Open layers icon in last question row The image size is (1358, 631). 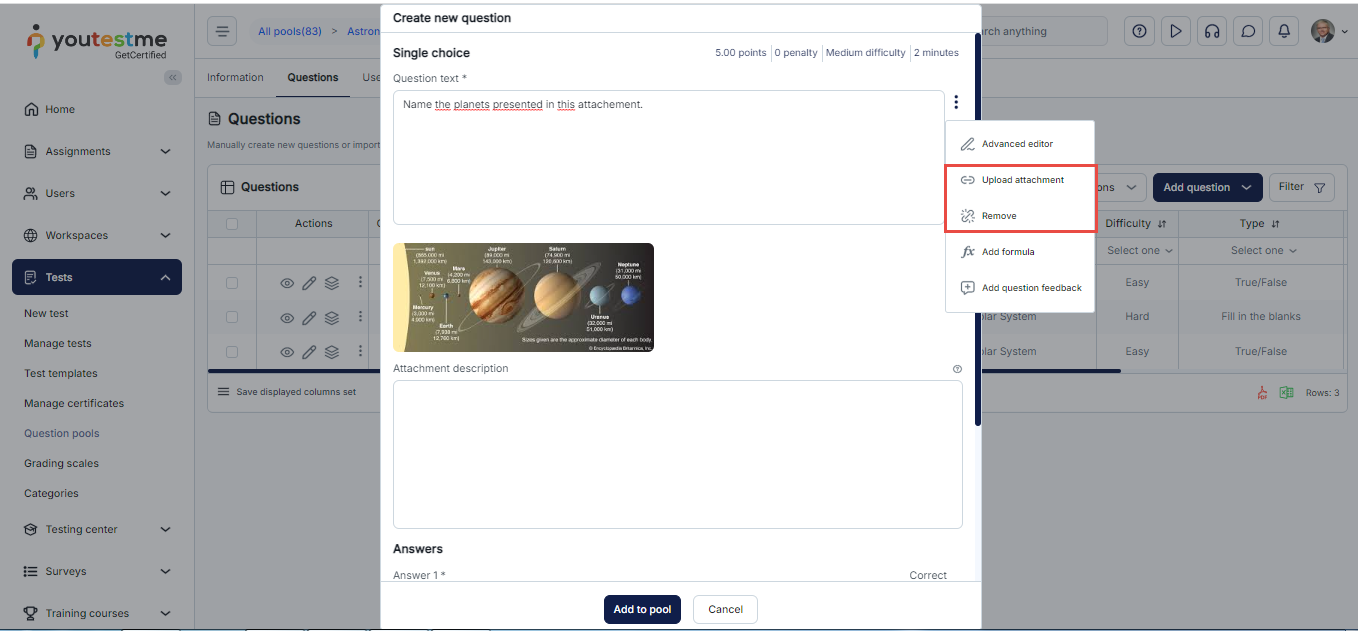coord(332,351)
